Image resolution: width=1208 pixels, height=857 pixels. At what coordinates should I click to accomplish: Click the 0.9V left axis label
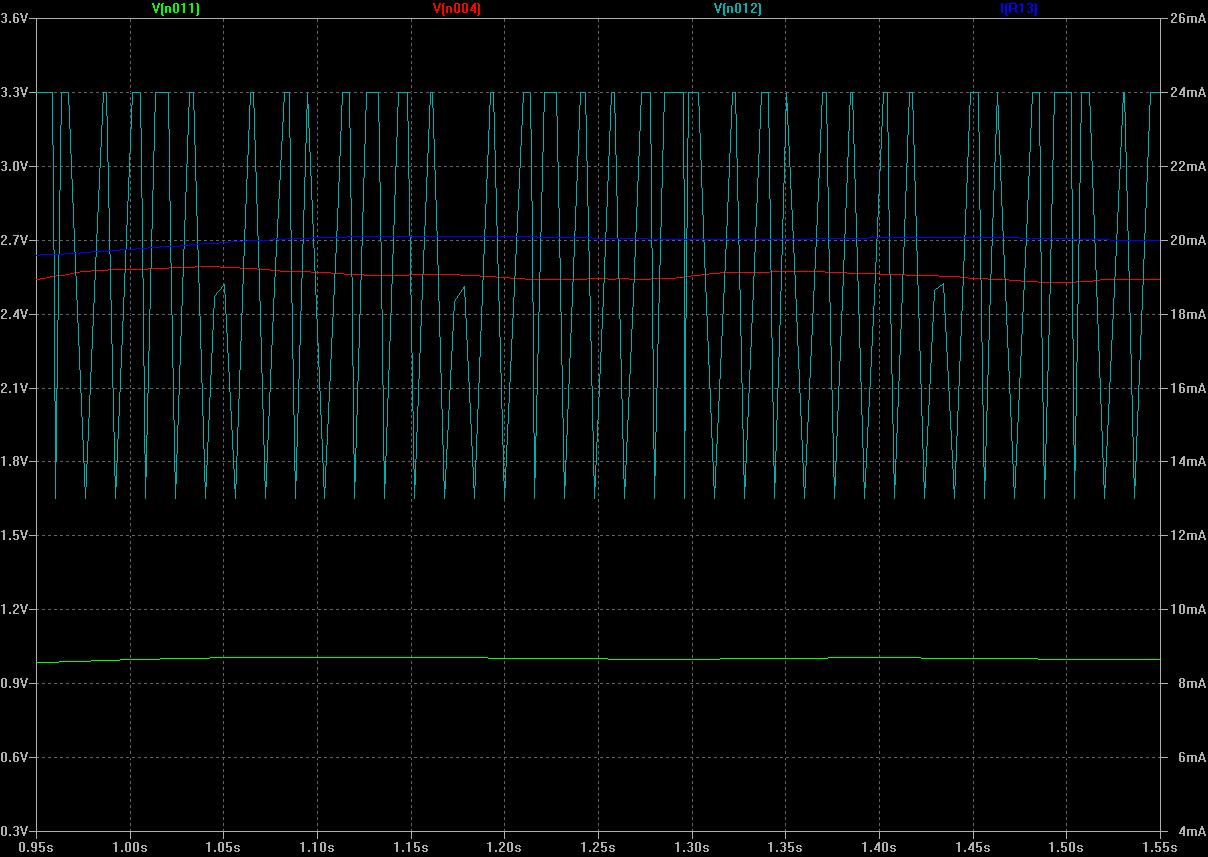coord(15,683)
